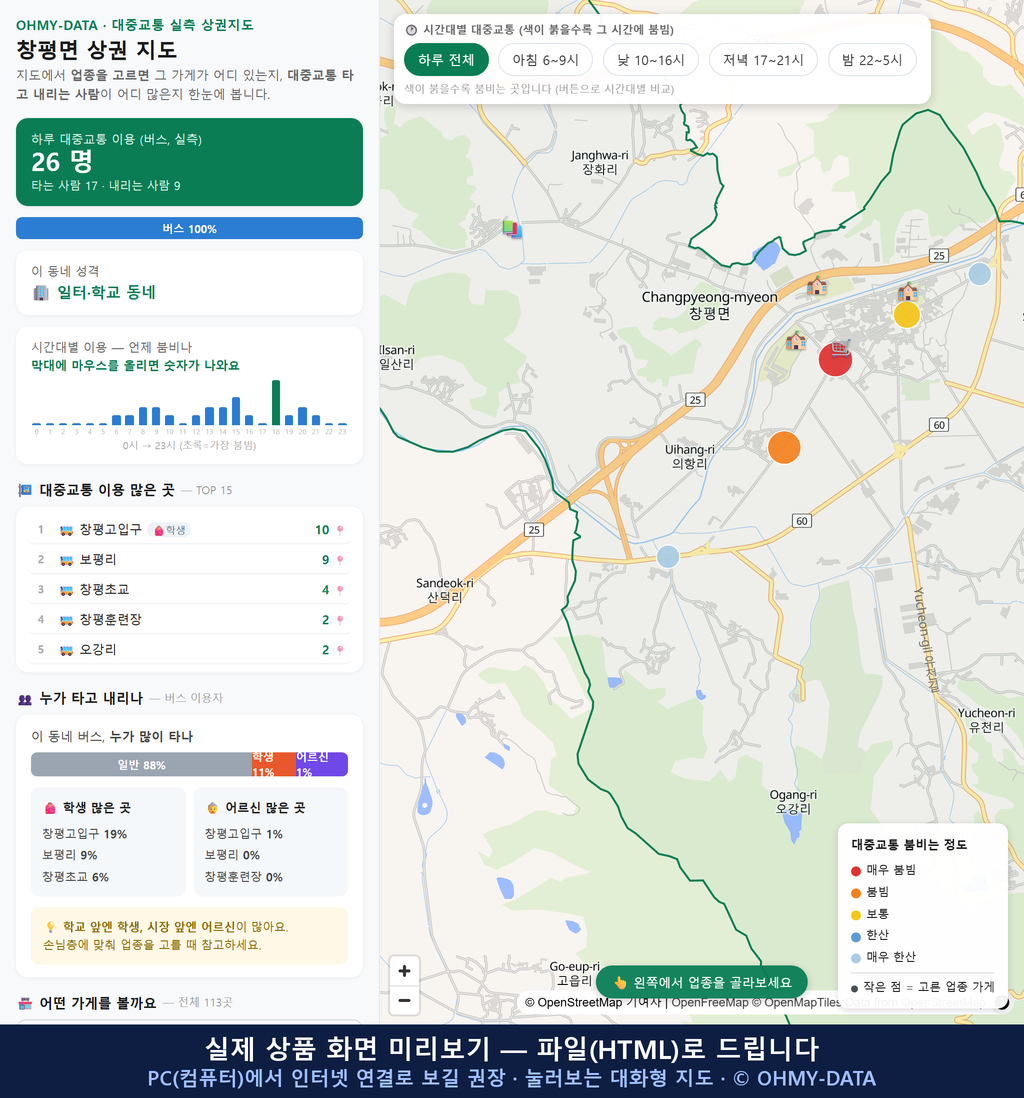Click the tall blue 15시 bar in chart

(236, 411)
